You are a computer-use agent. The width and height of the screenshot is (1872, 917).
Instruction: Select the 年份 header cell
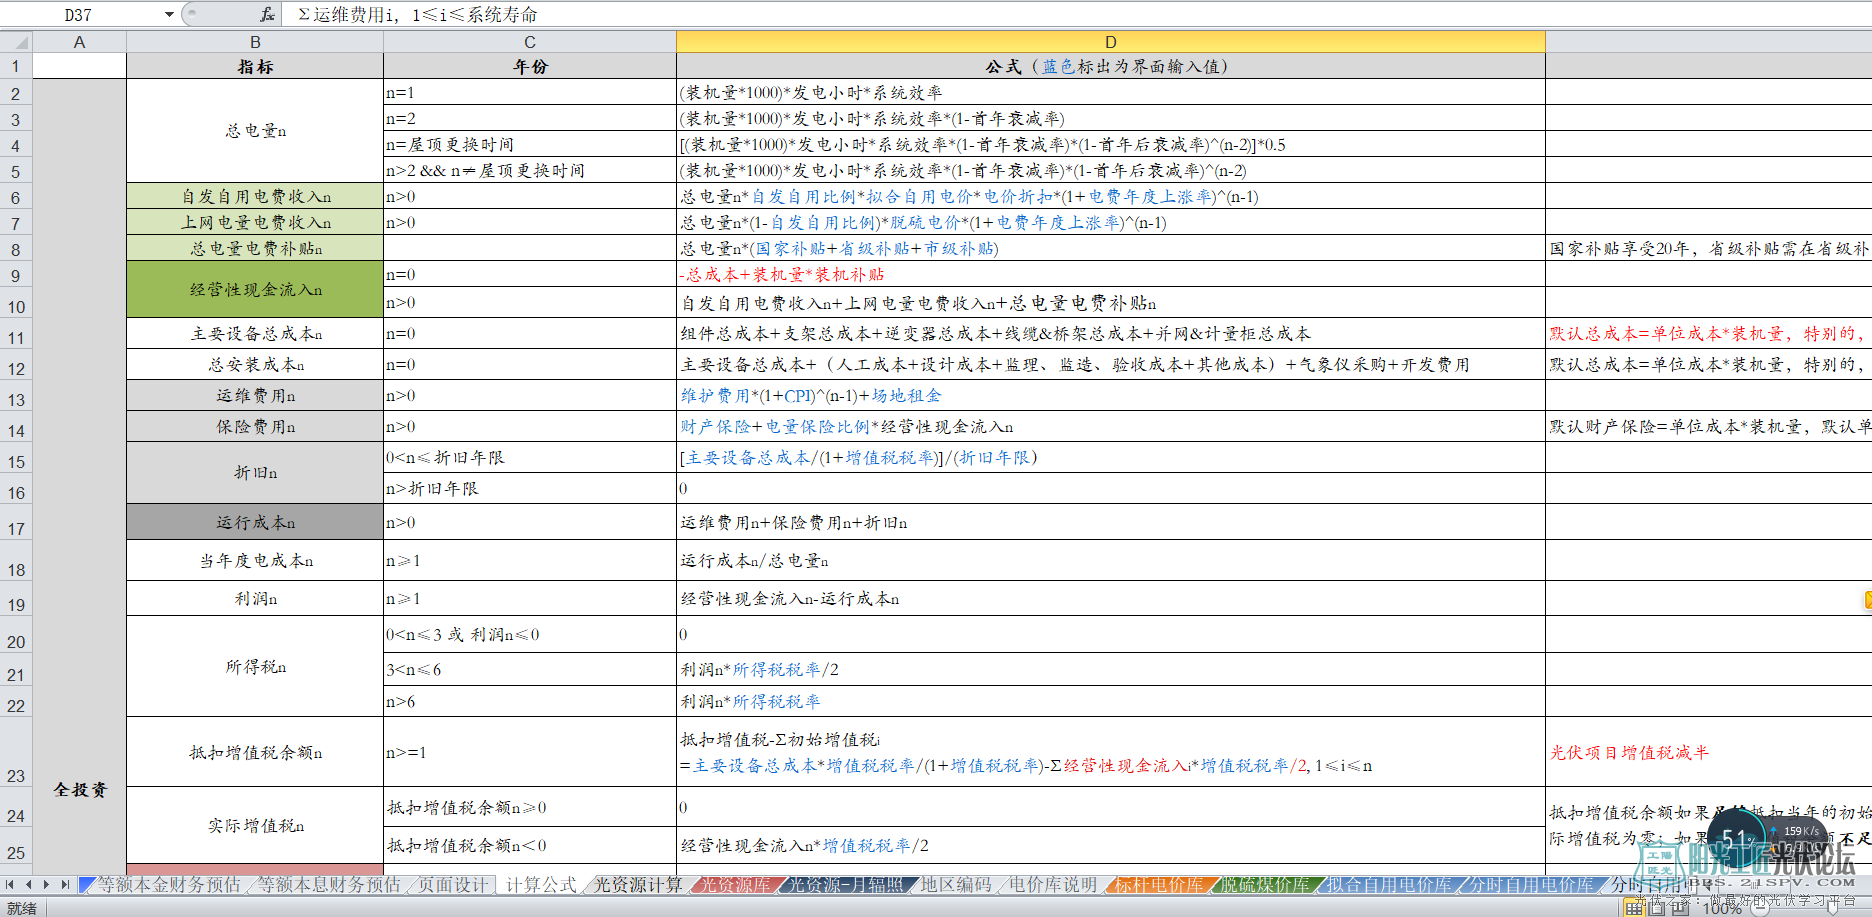pos(530,66)
